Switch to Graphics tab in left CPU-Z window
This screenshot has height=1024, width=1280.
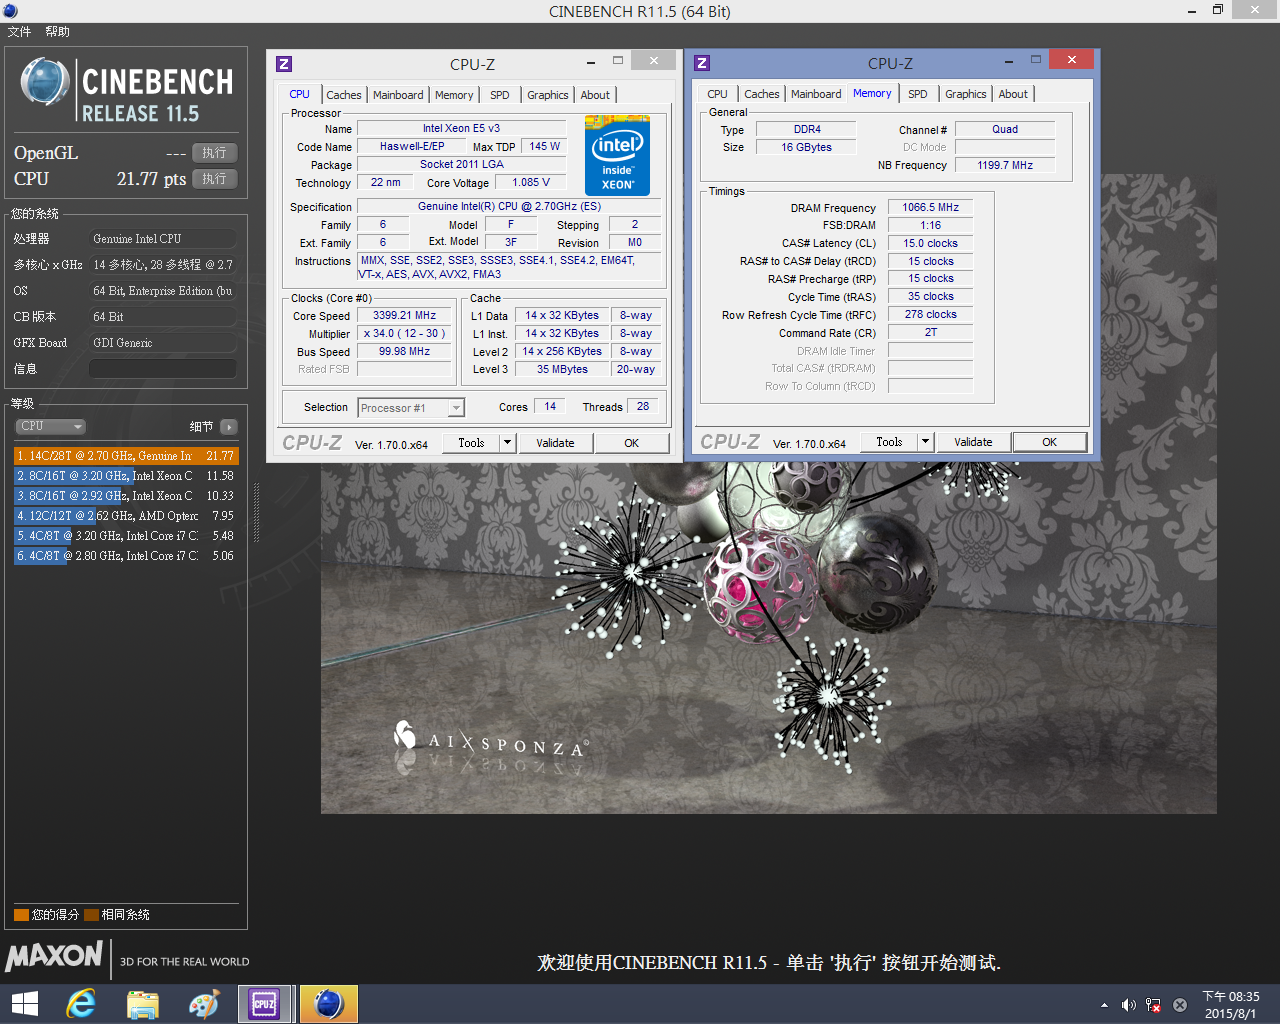(x=548, y=95)
